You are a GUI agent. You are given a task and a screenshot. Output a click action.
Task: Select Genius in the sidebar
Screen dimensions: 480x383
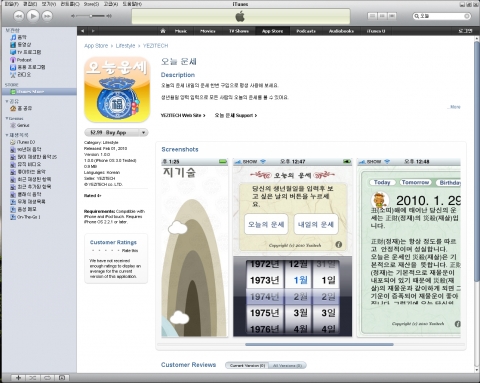coord(23,125)
